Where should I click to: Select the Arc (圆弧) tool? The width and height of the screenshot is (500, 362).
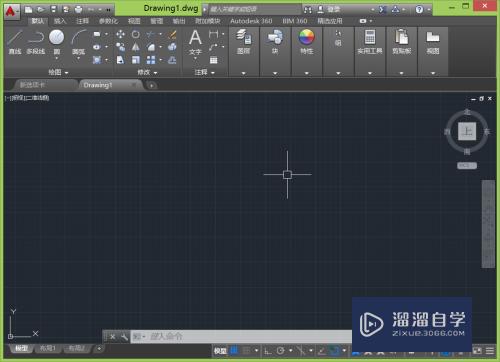79,42
